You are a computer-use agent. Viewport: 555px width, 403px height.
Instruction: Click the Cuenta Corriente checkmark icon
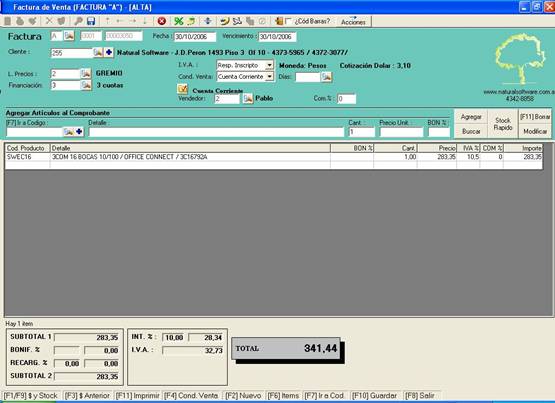[183, 89]
